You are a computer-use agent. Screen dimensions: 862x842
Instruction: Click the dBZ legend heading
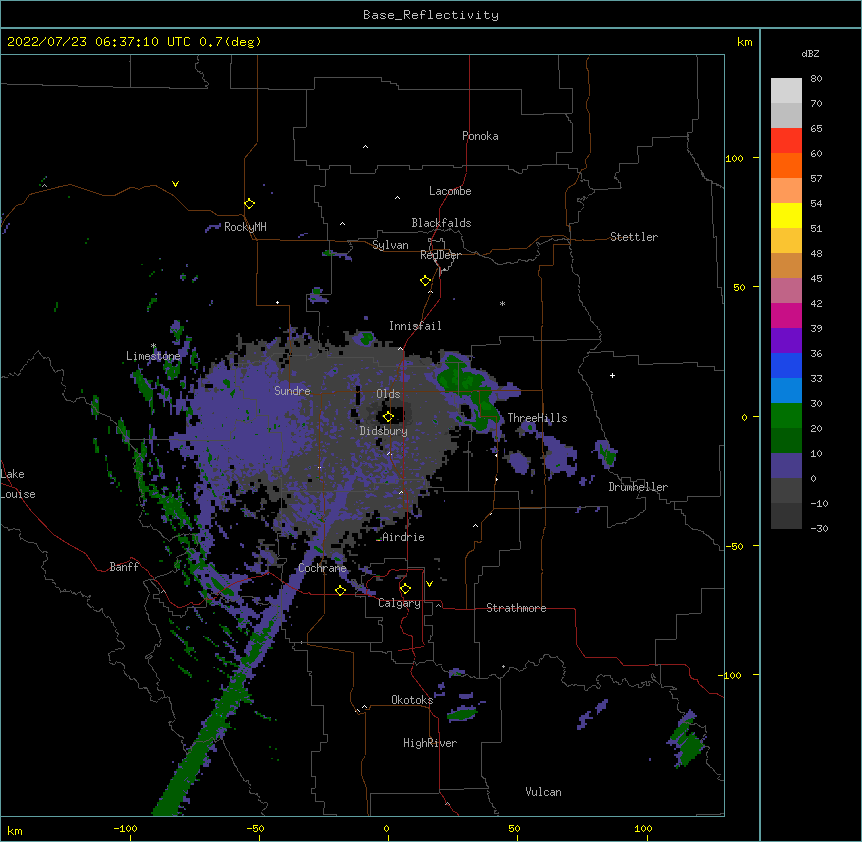[x=810, y=53]
